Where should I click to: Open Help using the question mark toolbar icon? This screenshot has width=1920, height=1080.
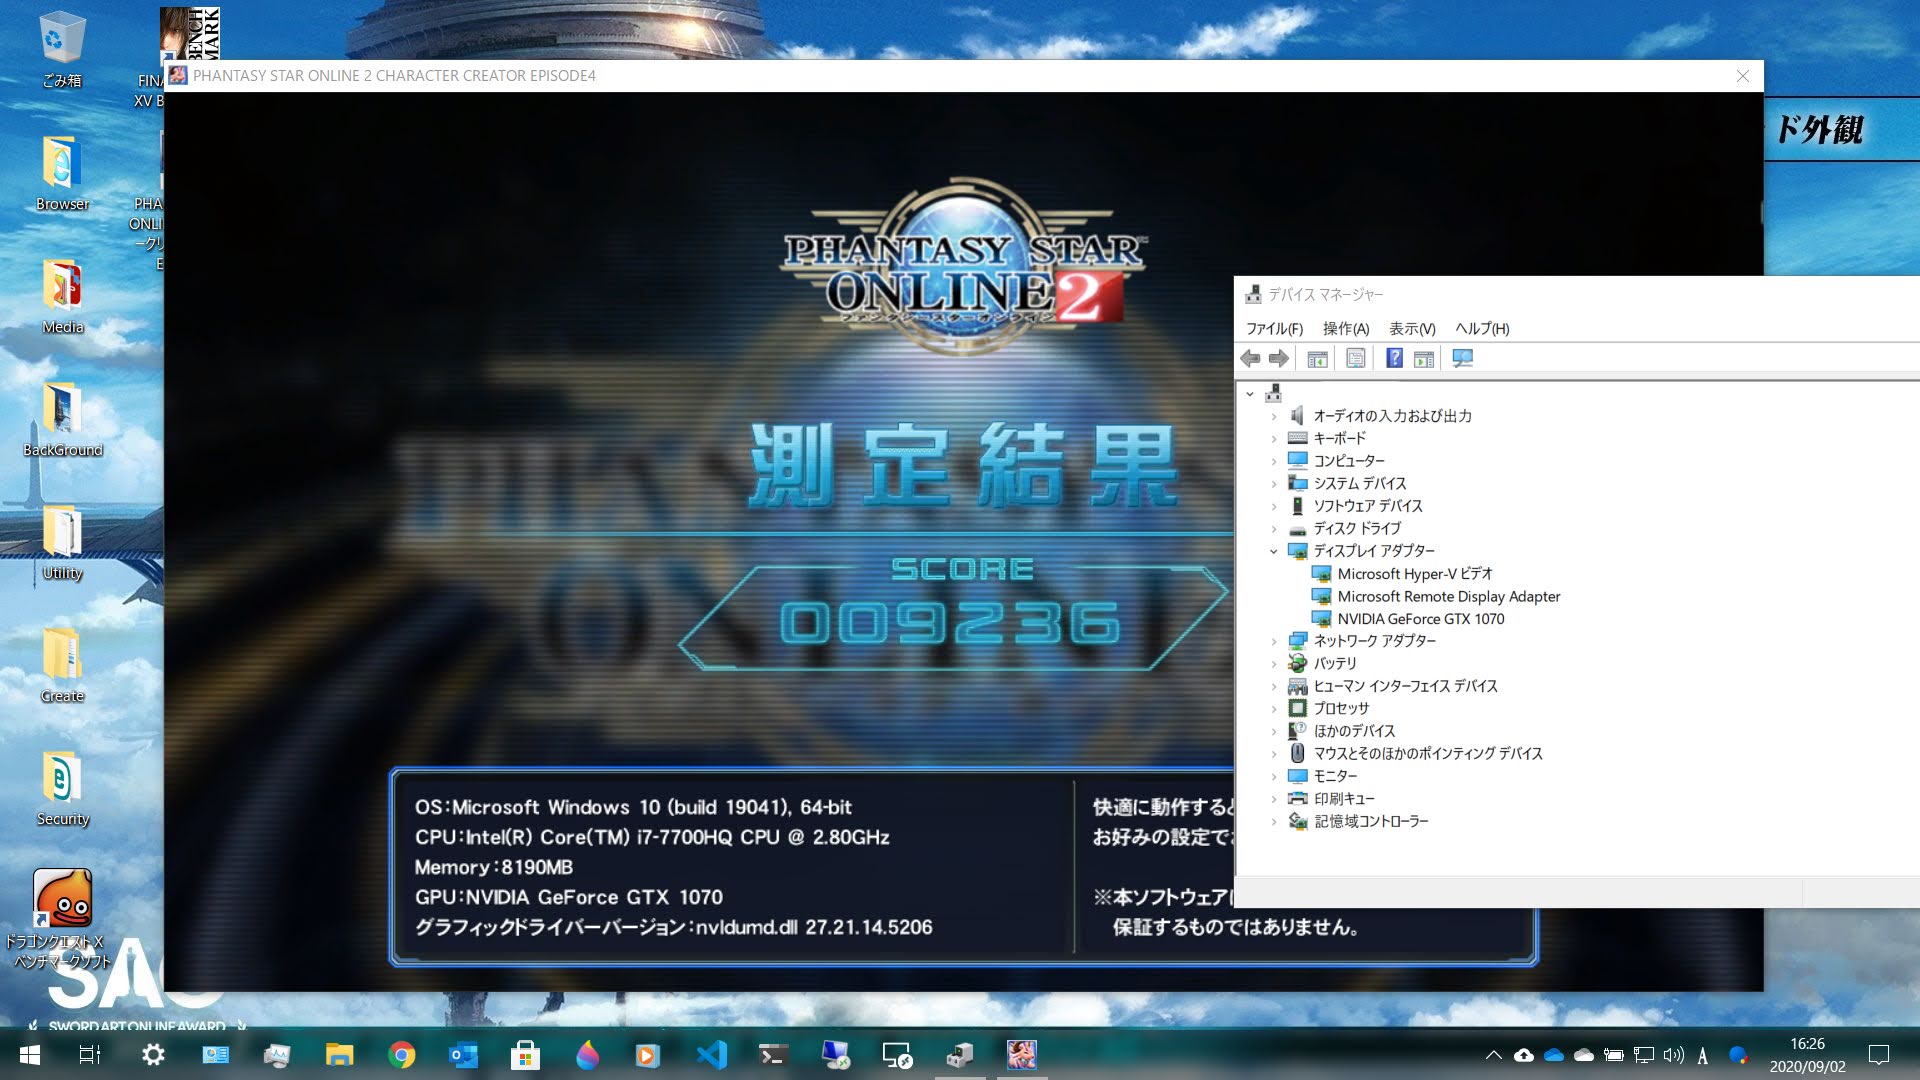[1393, 357]
